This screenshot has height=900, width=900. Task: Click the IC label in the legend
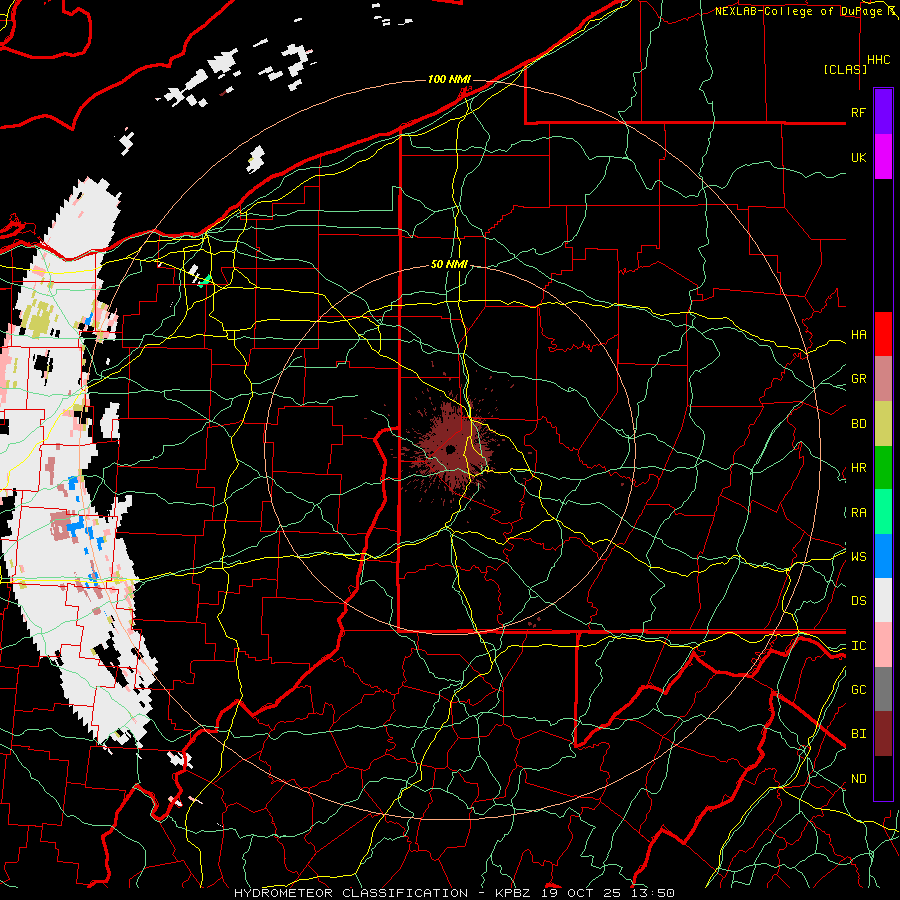(x=858, y=646)
